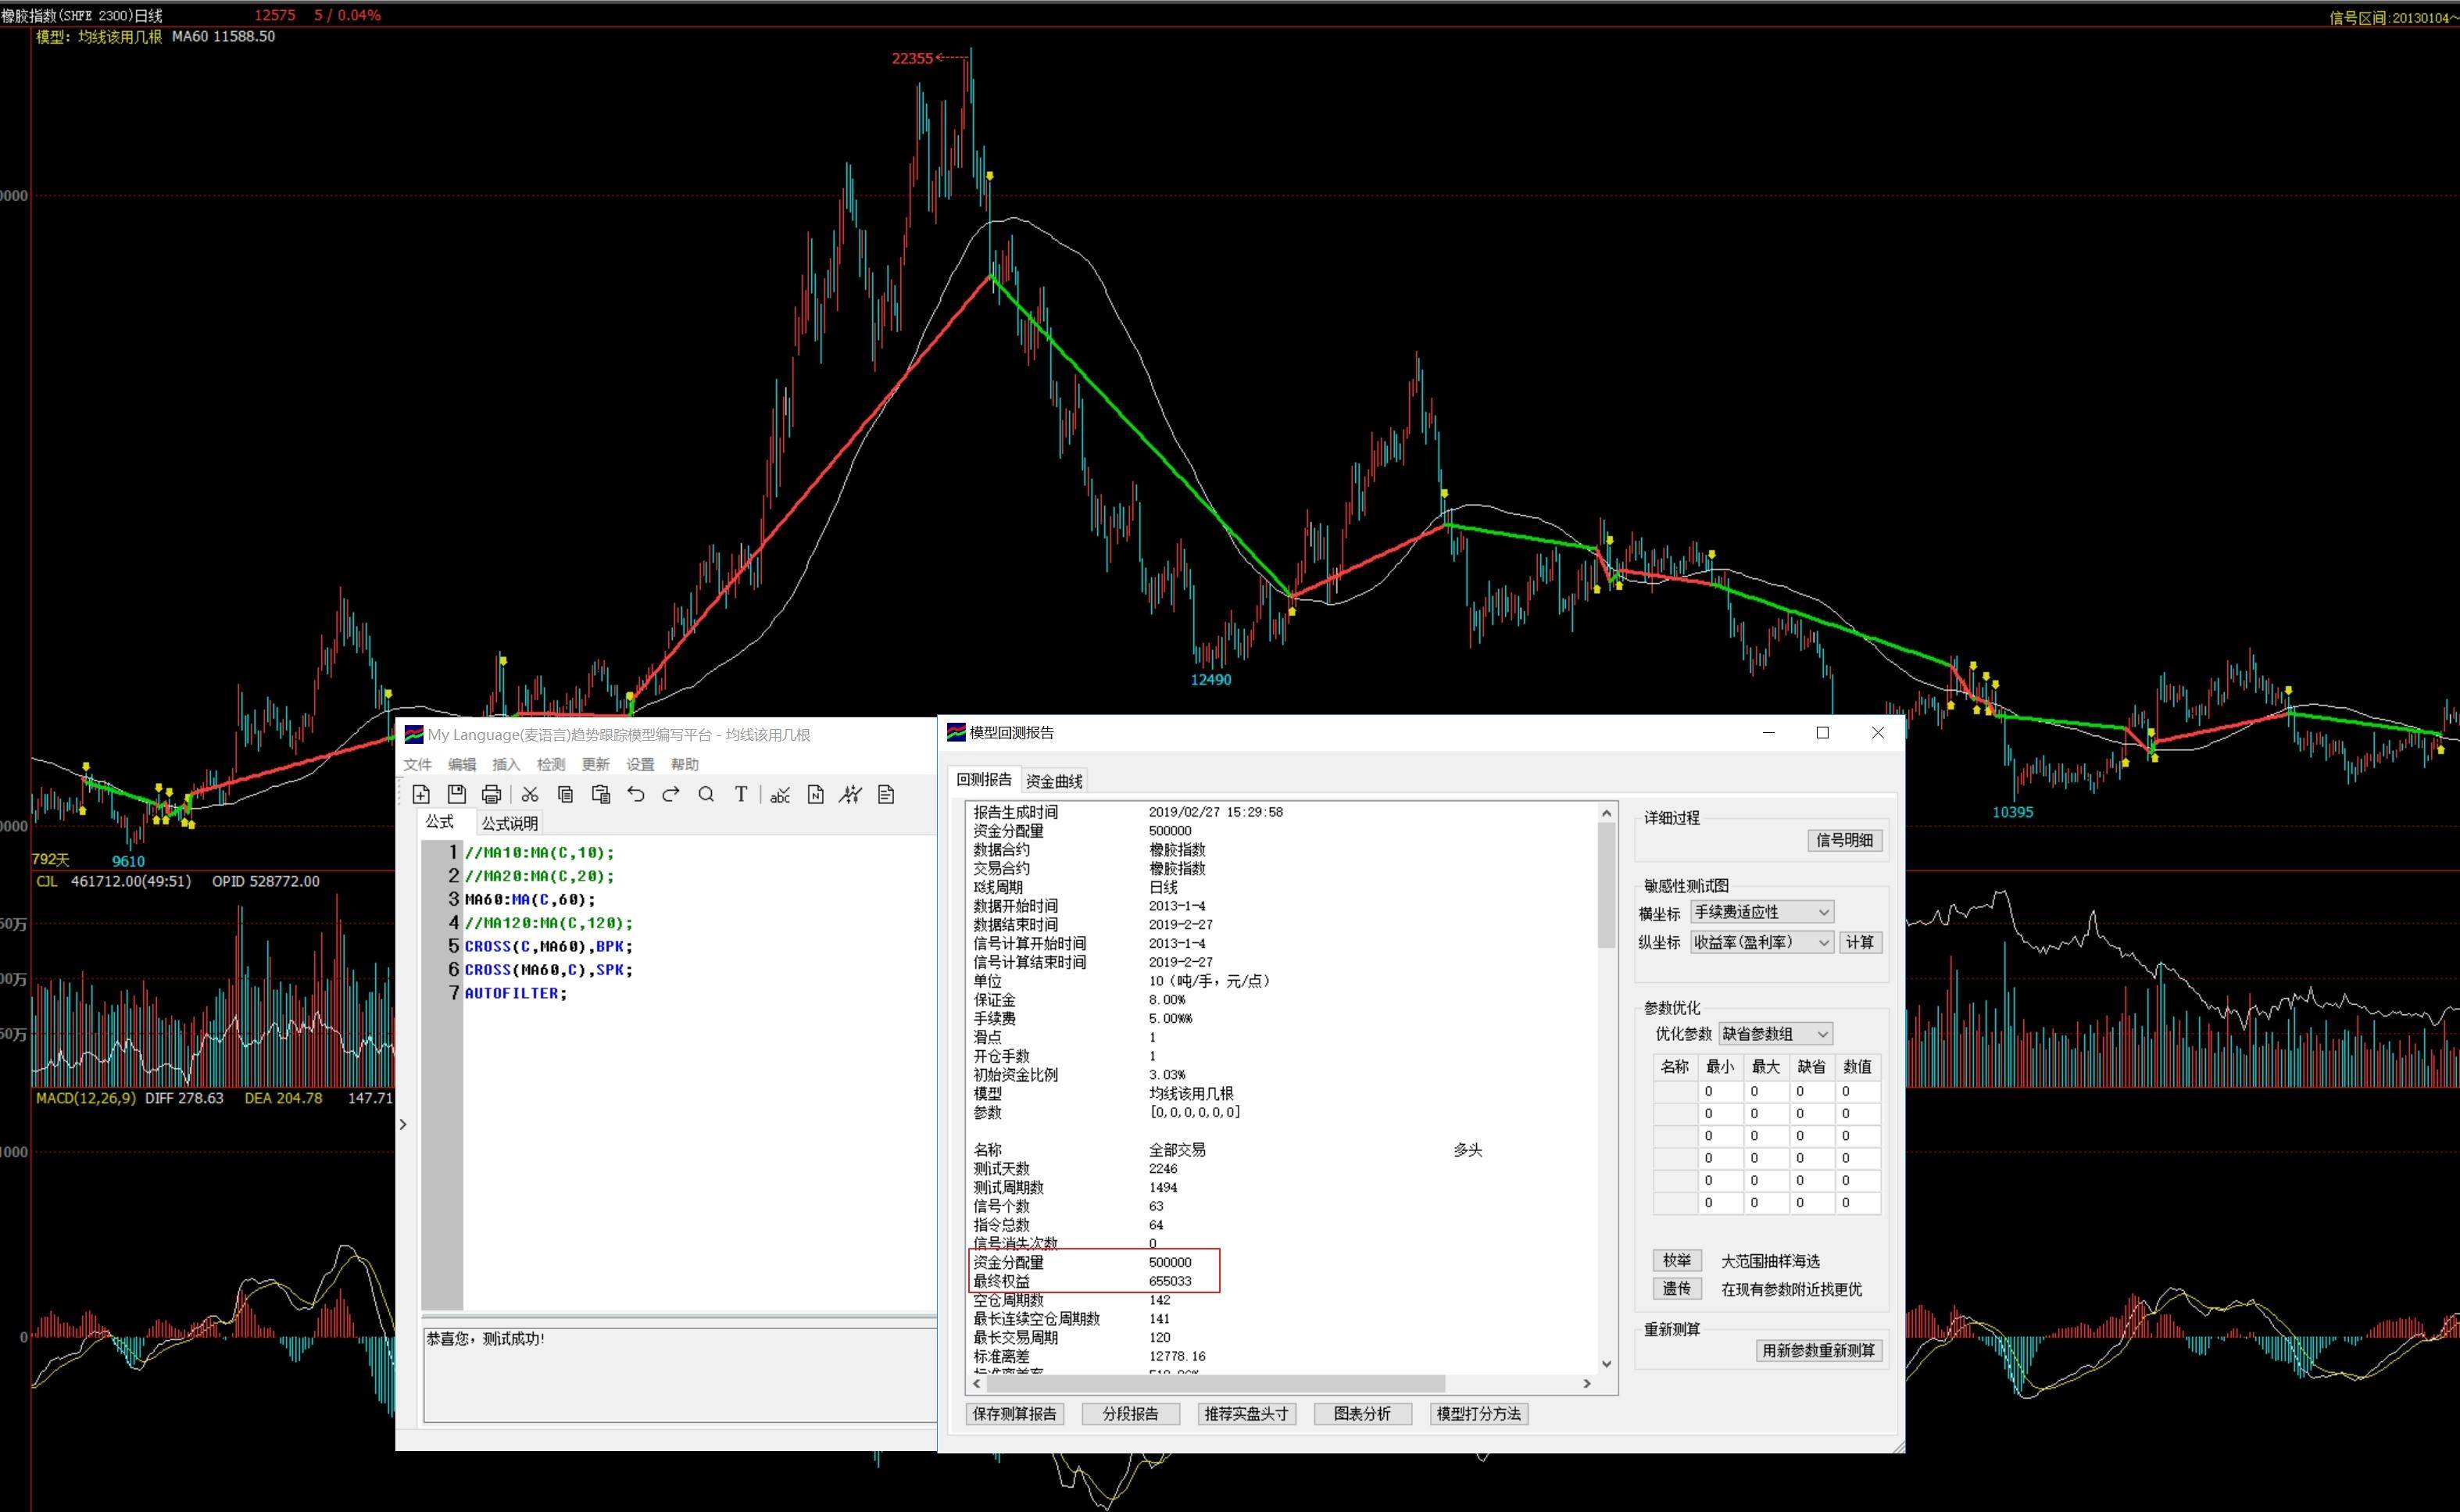Click the new file icon in formula editor
2460x1512 pixels.
[421, 794]
